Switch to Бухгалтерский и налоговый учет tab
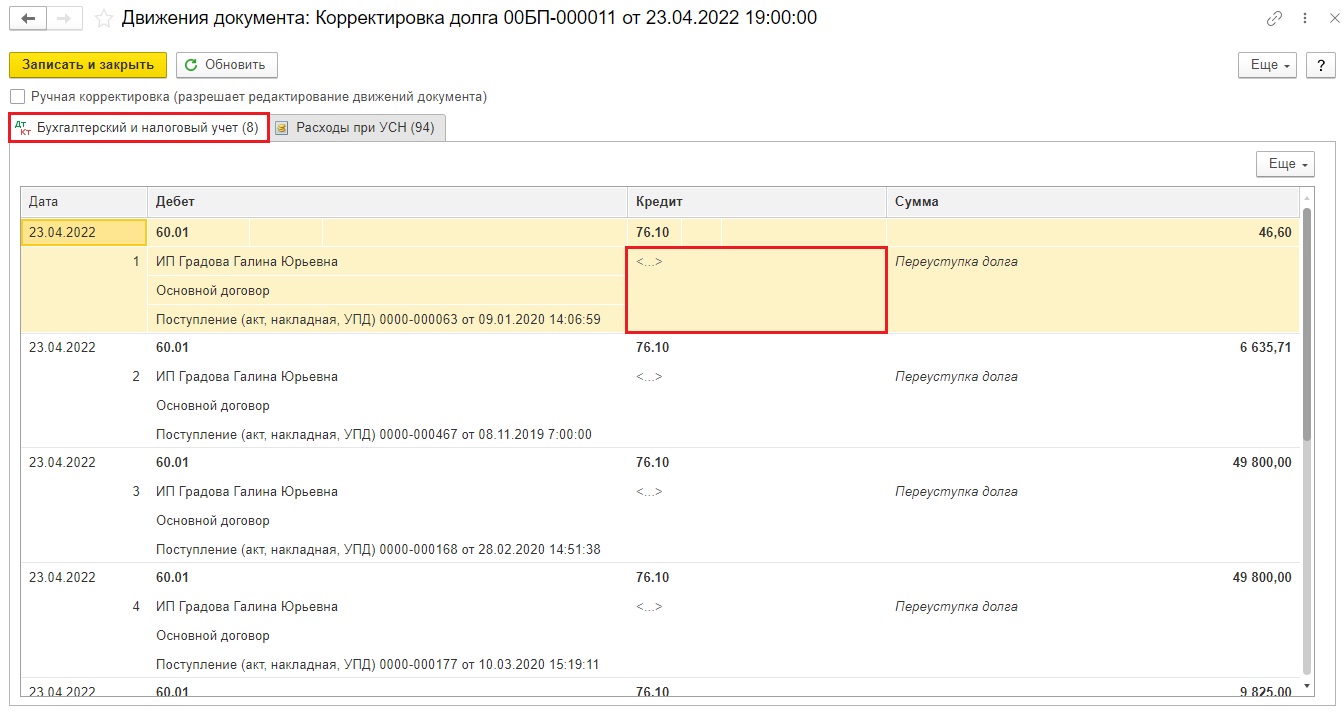This screenshot has width=1344, height=715. click(x=139, y=128)
